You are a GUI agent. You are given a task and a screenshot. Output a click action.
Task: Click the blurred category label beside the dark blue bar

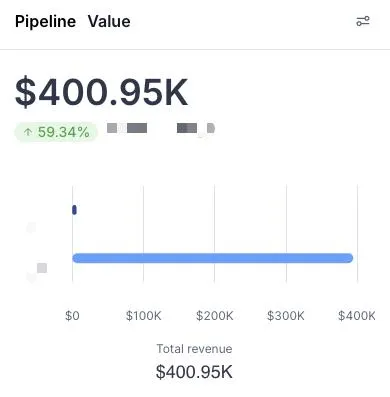pyautogui.click(x=31, y=228)
